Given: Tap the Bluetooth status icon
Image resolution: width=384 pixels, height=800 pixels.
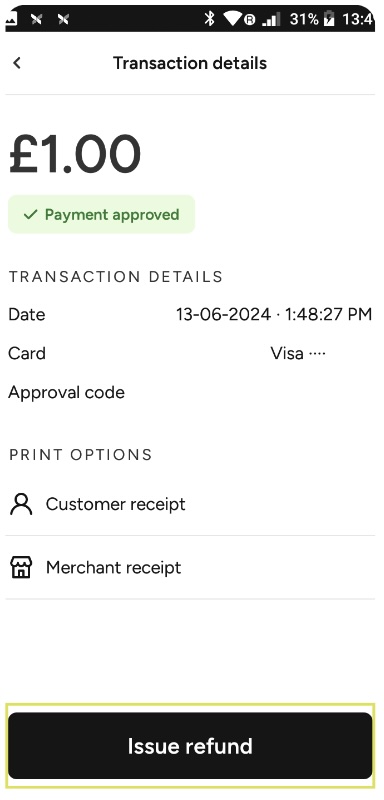Looking at the screenshot, I should (209, 19).
